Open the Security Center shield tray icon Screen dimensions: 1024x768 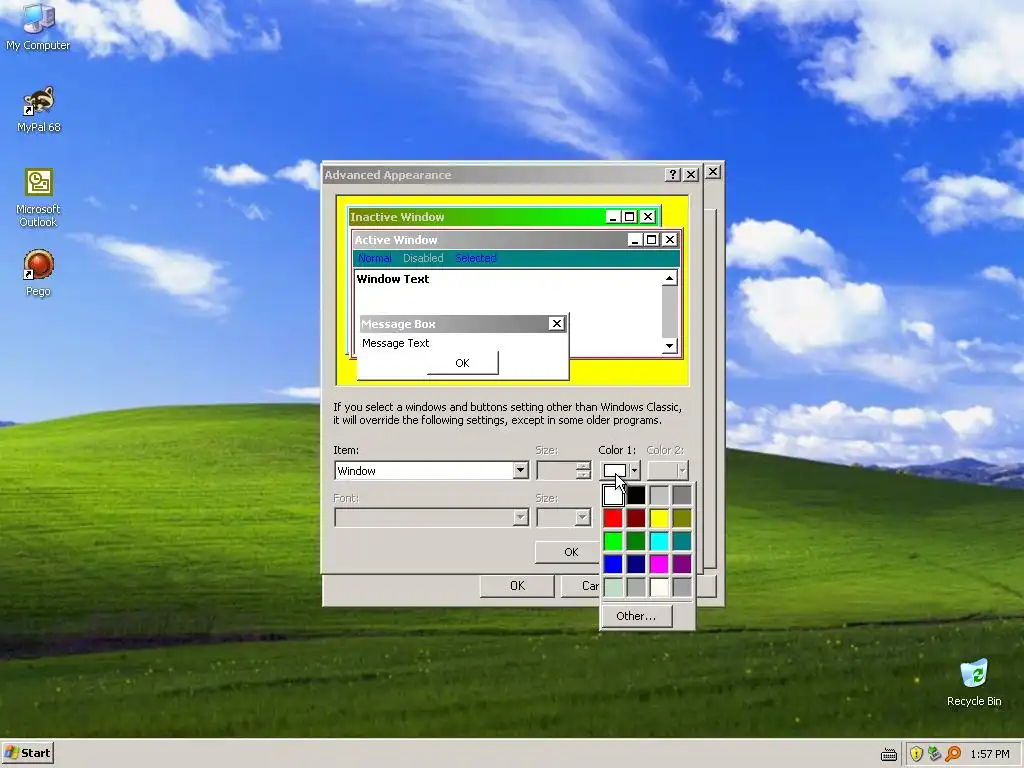(916, 754)
